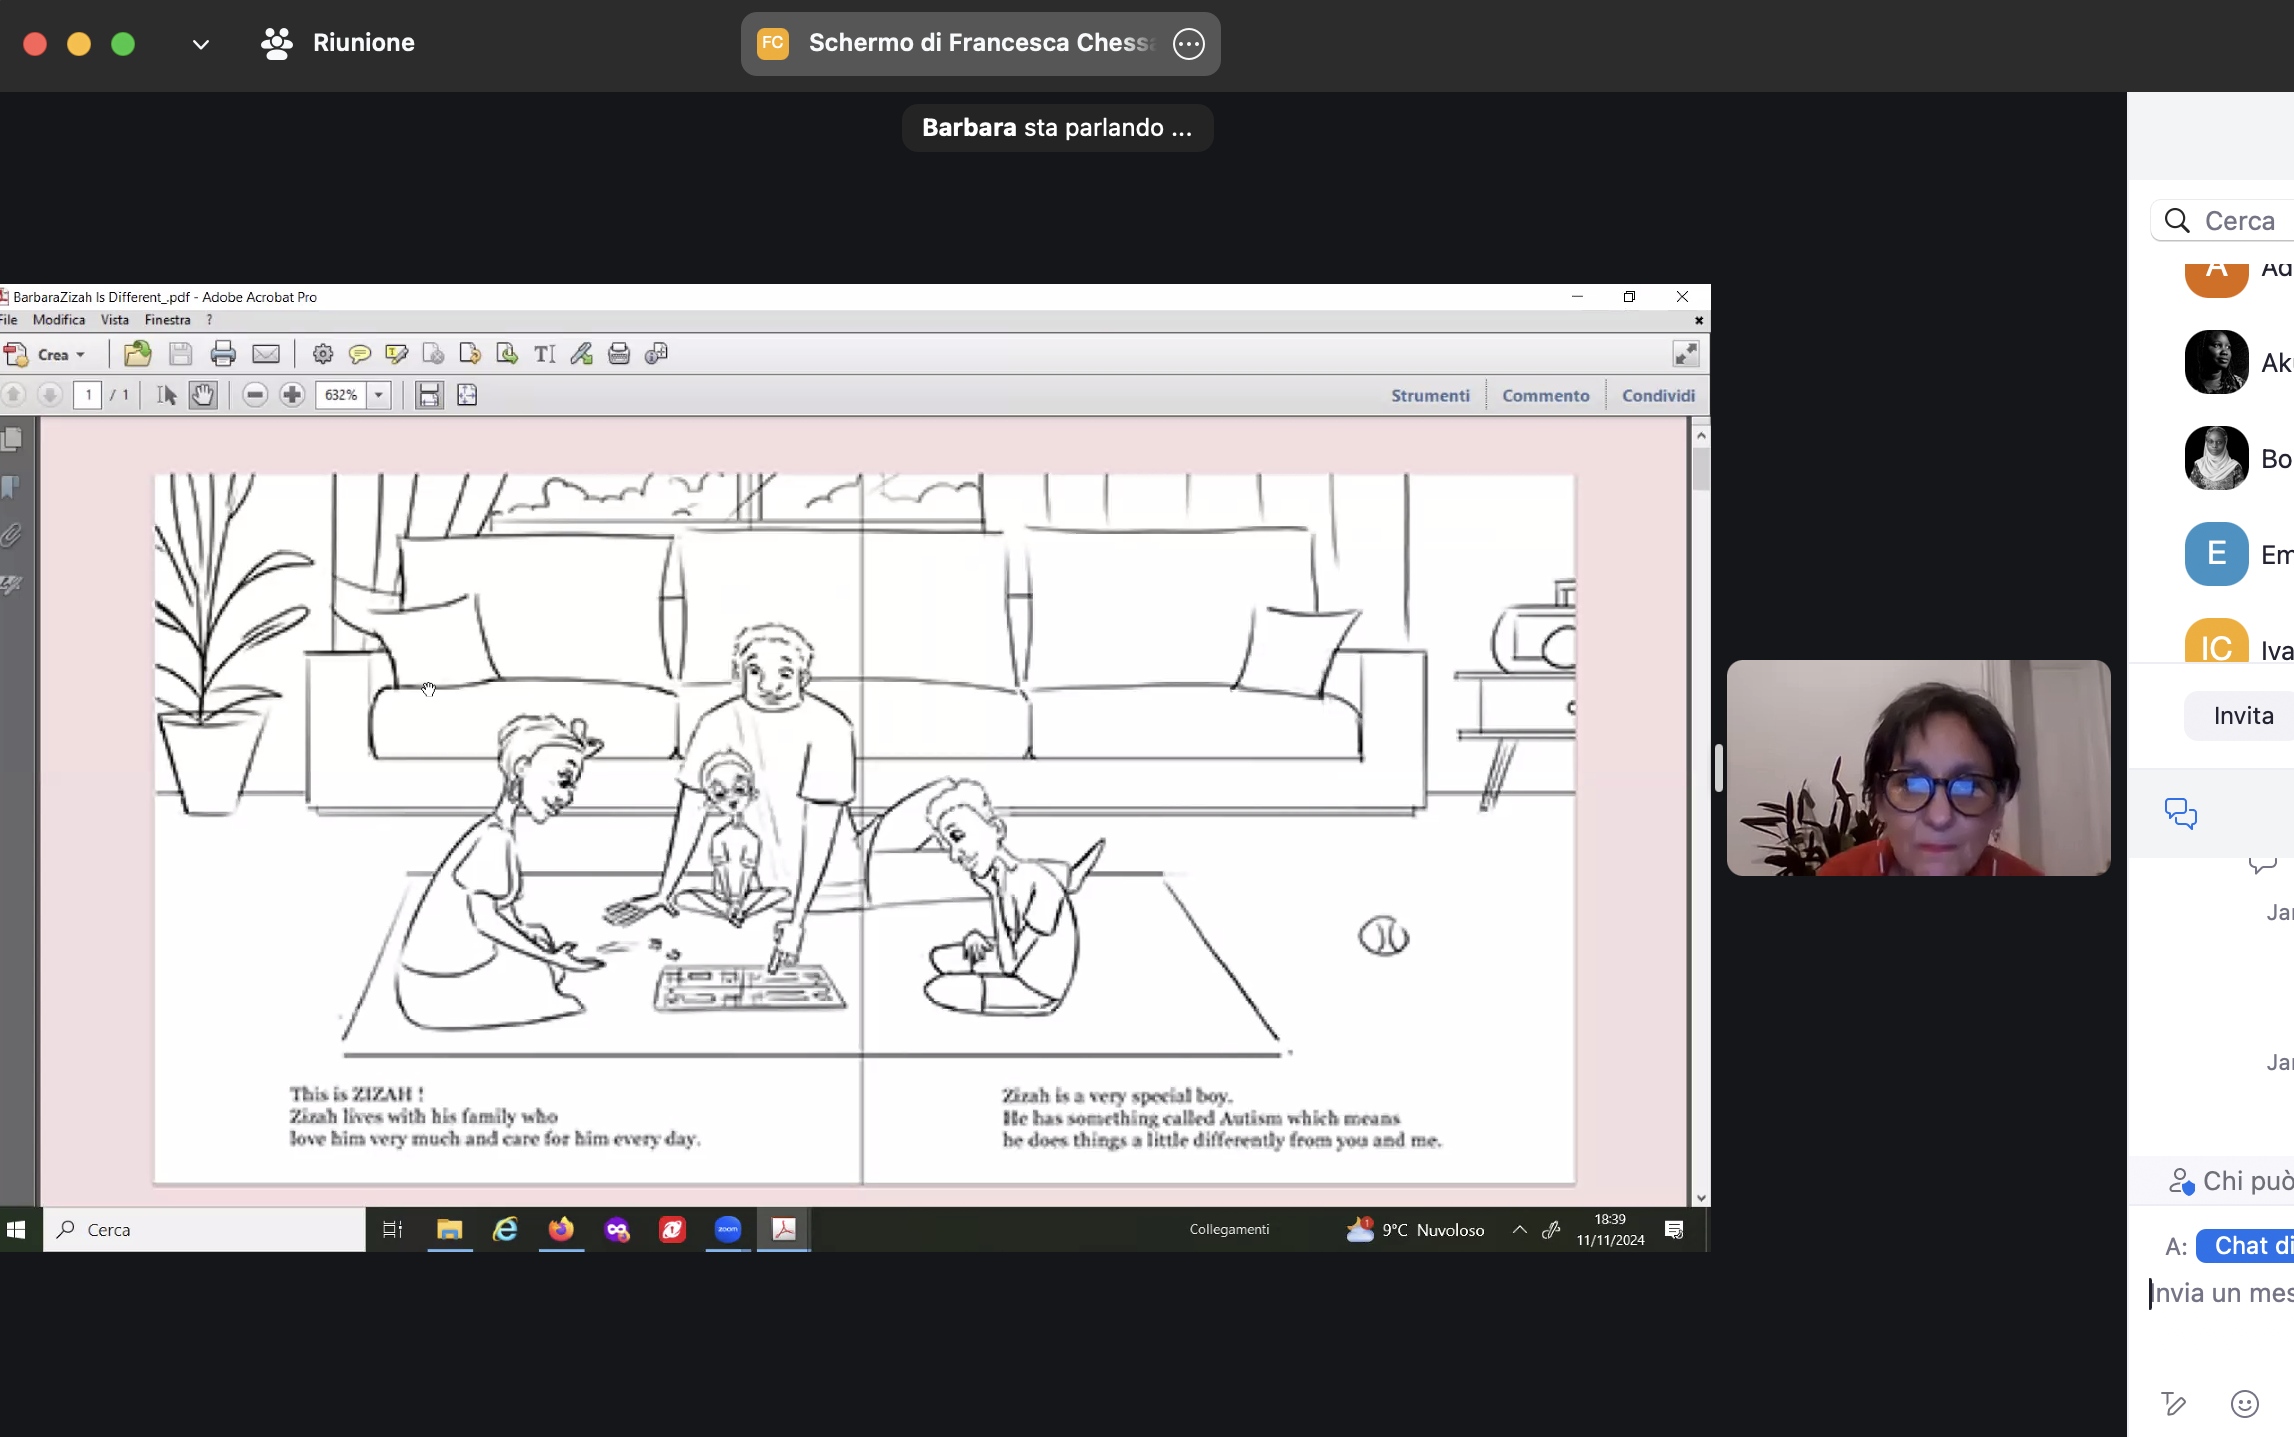Click the Windows Start button

(x=16, y=1230)
